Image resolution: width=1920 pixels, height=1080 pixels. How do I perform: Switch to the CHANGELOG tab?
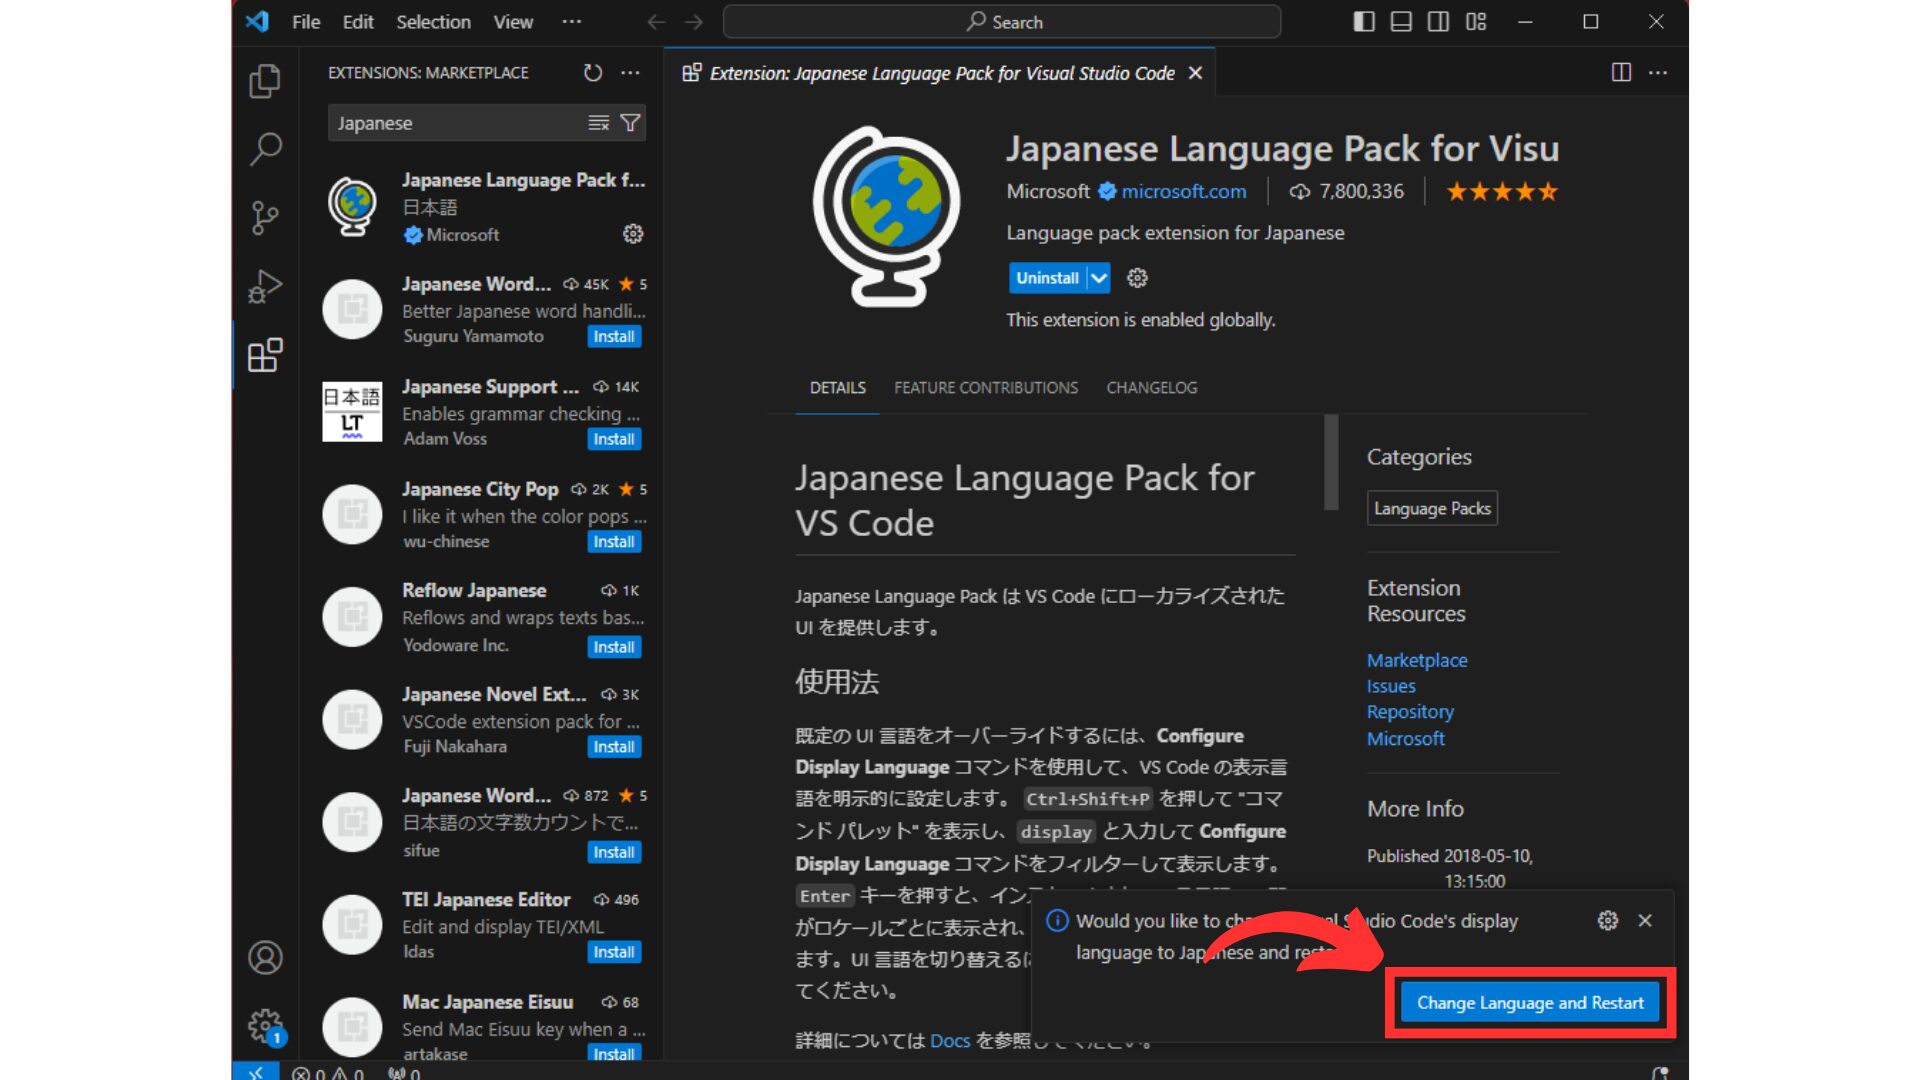click(x=1151, y=388)
